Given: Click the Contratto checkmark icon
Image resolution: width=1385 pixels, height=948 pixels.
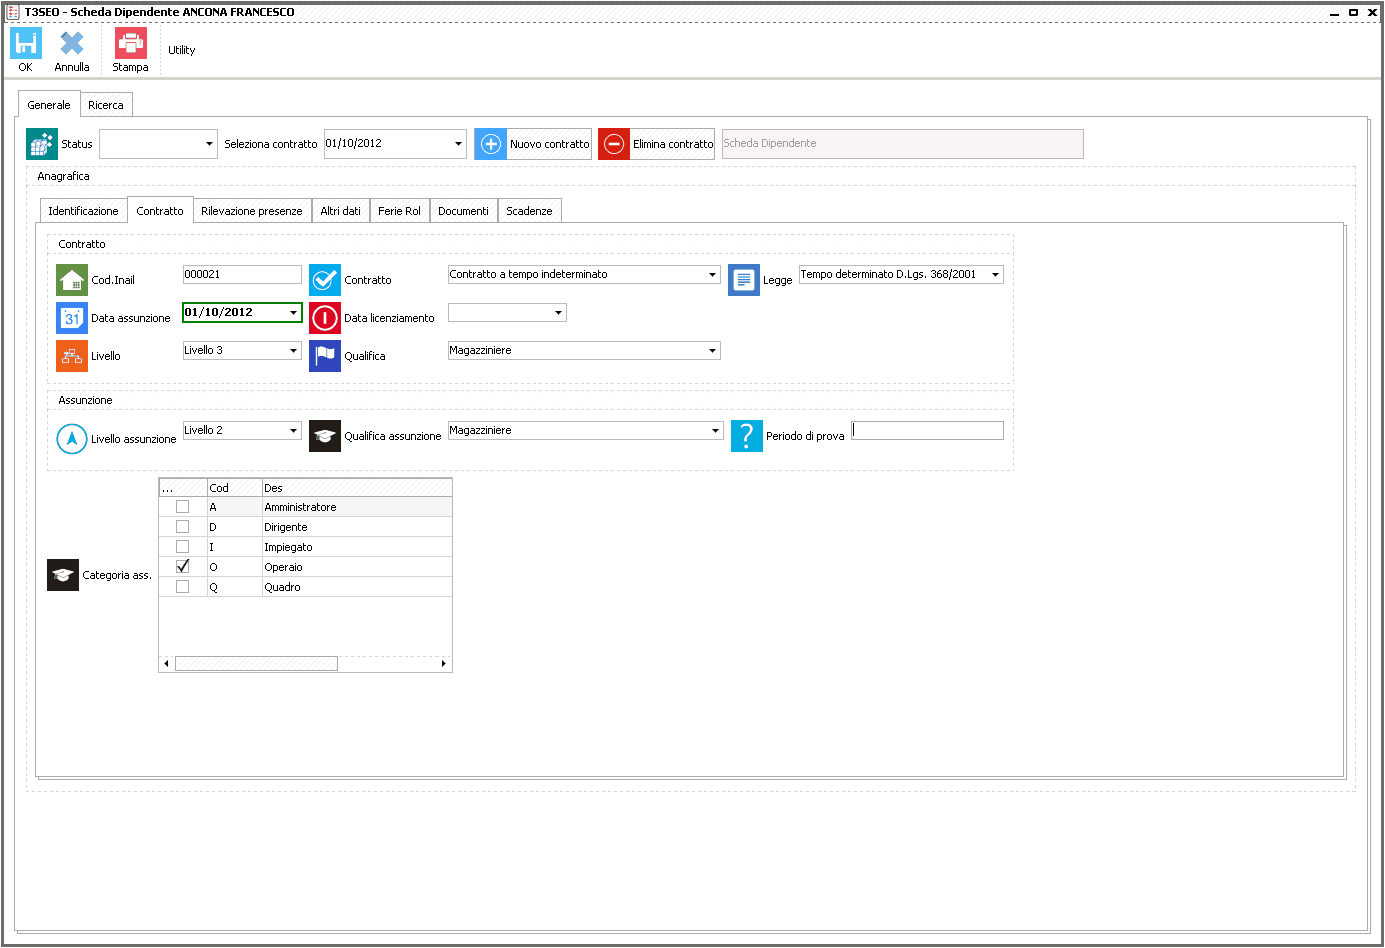Looking at the screenshot, I should pos(325,279).
